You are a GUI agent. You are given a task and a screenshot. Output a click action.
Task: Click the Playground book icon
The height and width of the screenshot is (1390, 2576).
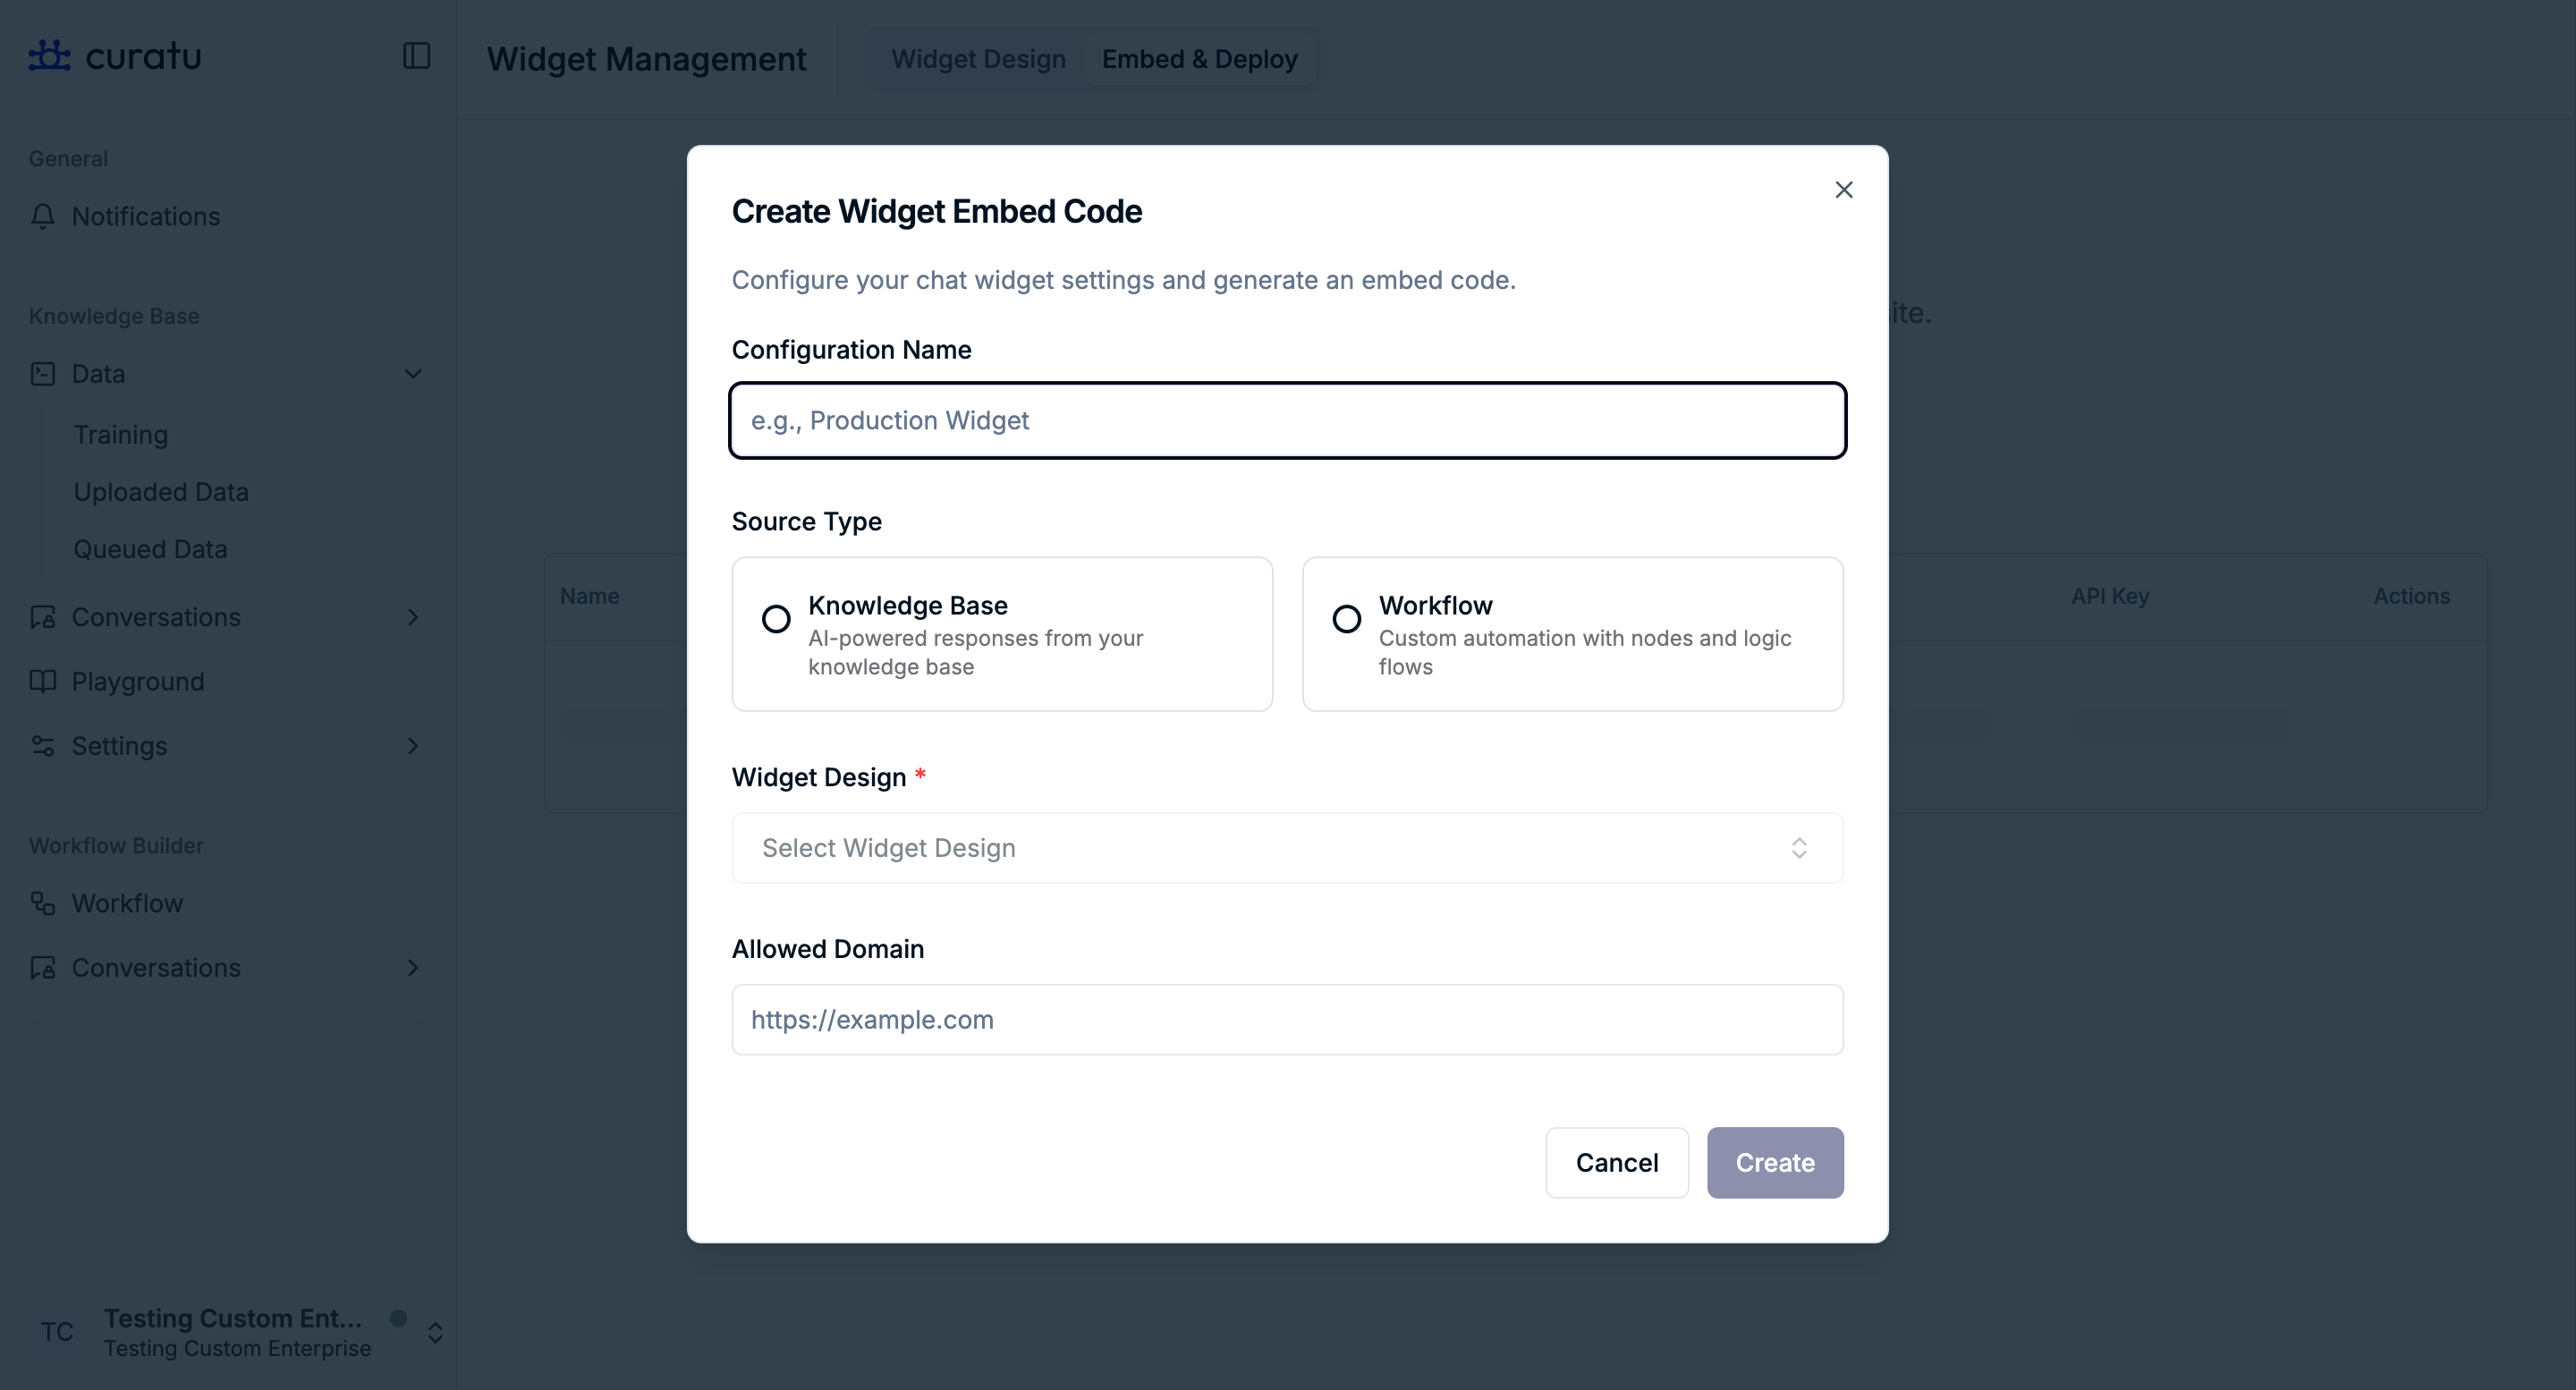pyautogui.click(x=43, y=681)
